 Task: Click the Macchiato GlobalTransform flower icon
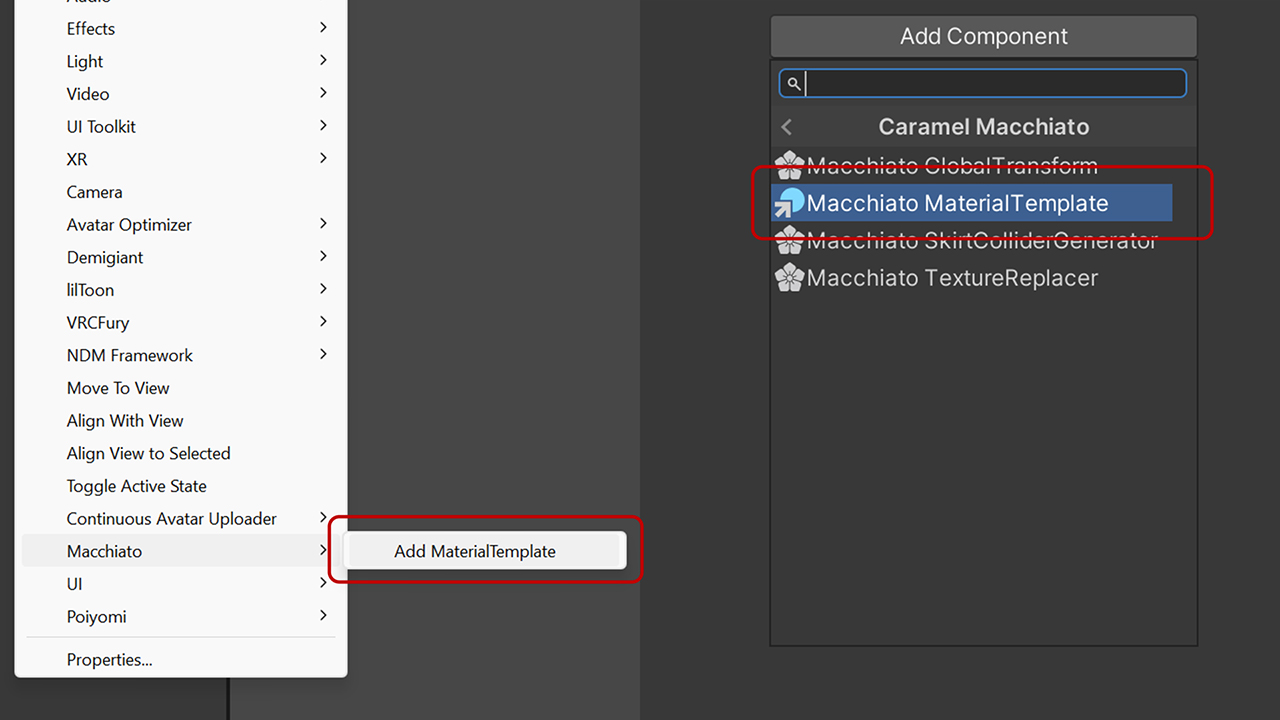pyautogui.click(x=790, y=165)
